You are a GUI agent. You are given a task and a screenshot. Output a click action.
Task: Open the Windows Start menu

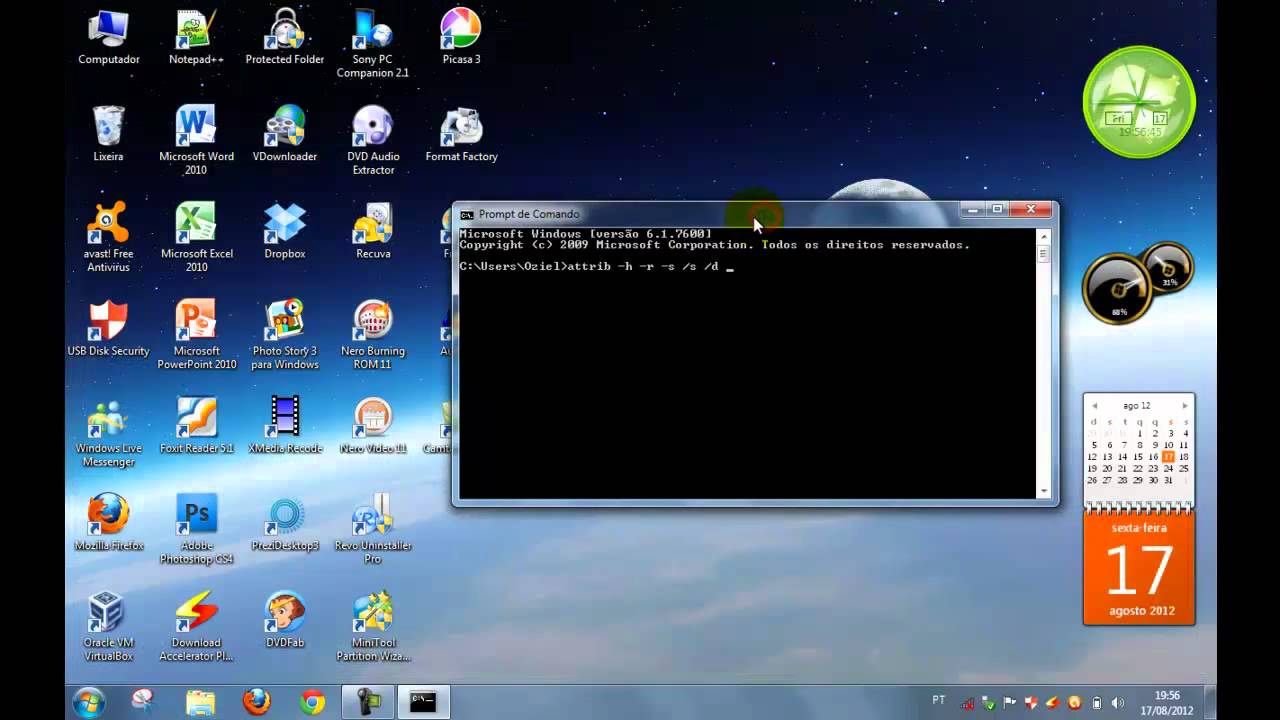click(89, 702)
